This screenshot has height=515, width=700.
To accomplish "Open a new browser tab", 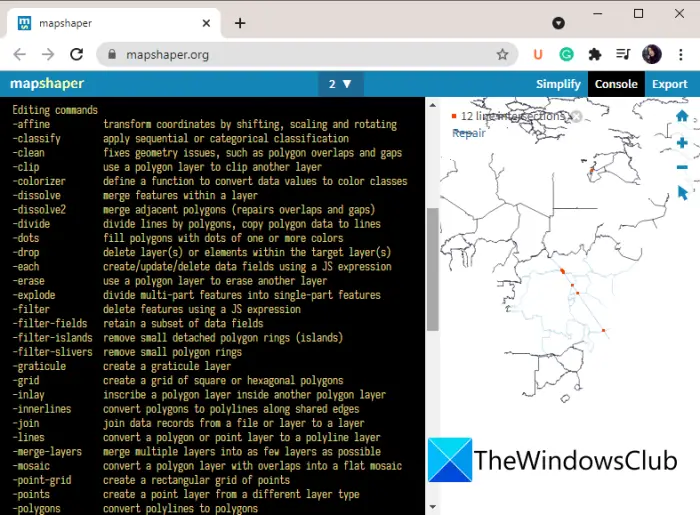I will (240, 23).
